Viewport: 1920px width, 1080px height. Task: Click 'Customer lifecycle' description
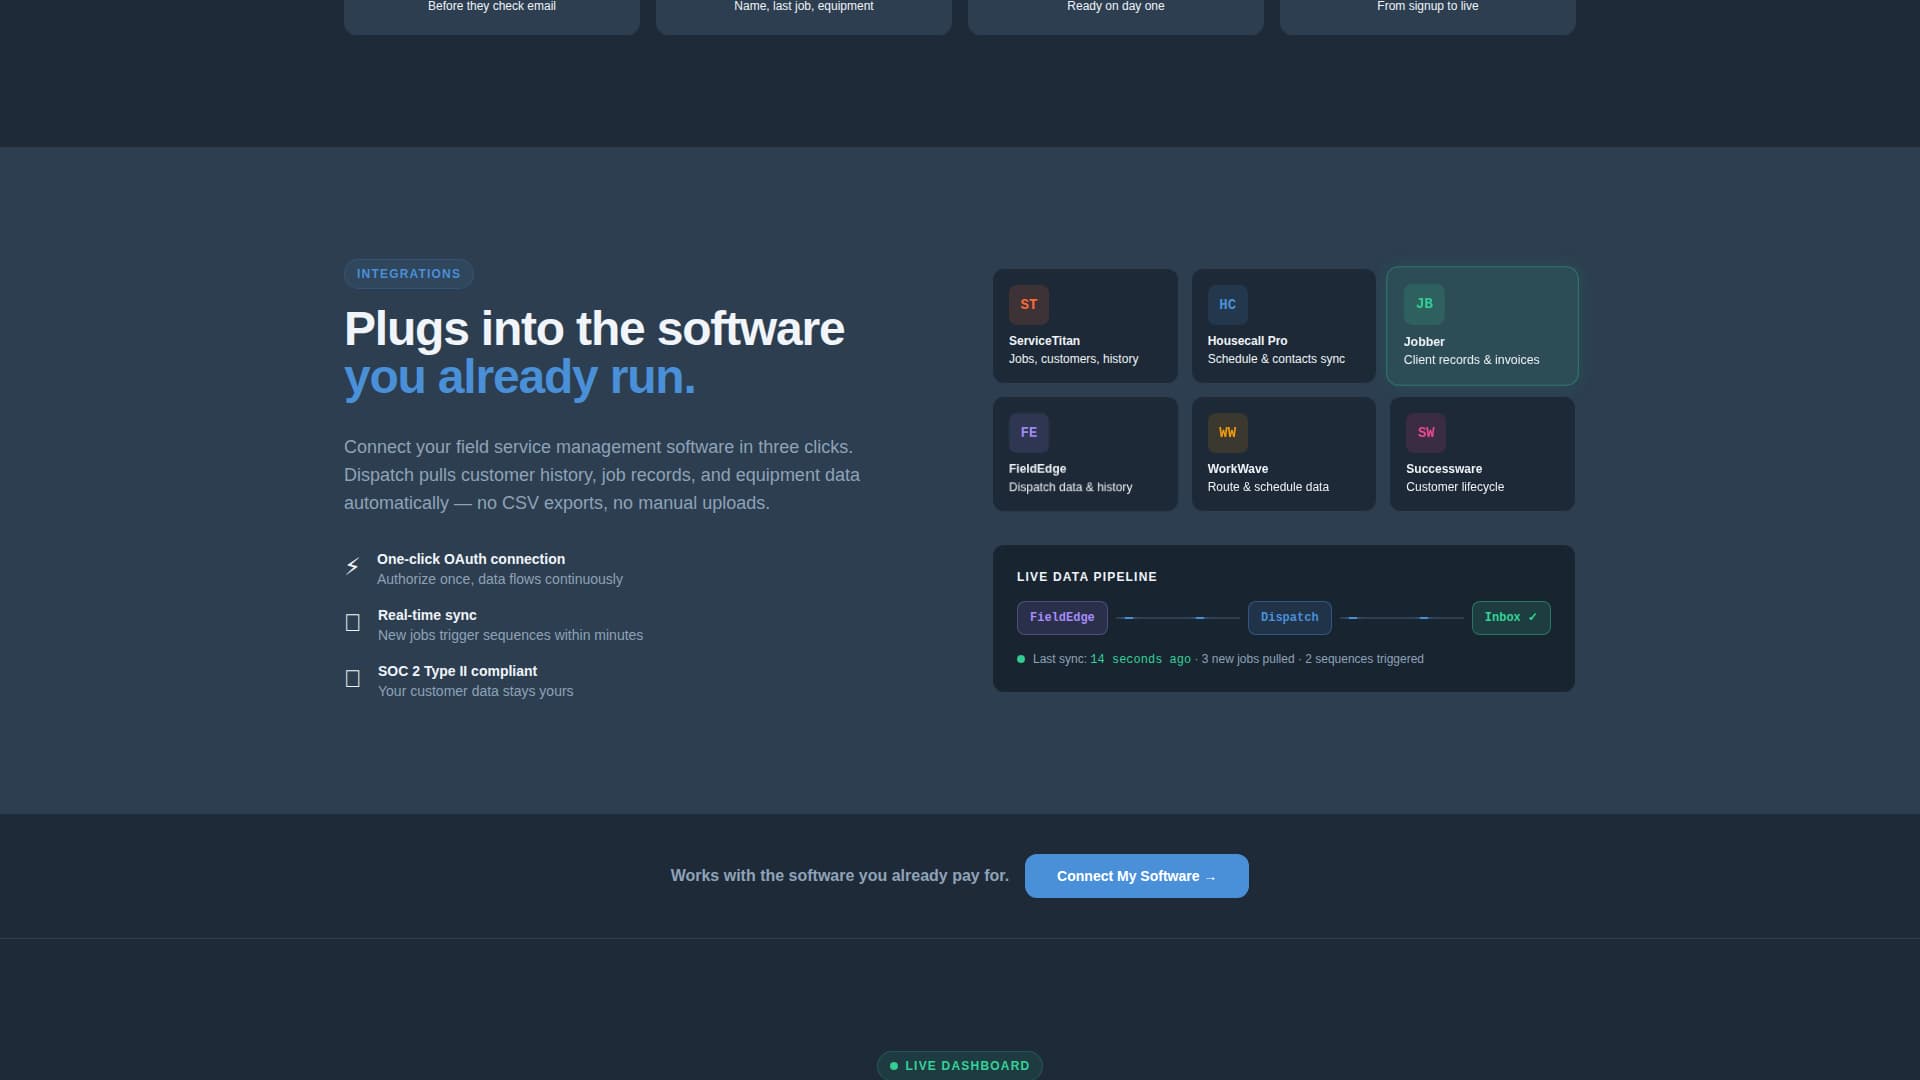[x=1455, y=487]
